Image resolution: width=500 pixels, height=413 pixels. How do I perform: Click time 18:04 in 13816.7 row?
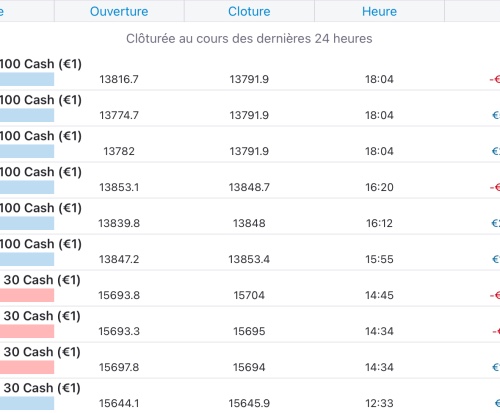coord(379,79)
